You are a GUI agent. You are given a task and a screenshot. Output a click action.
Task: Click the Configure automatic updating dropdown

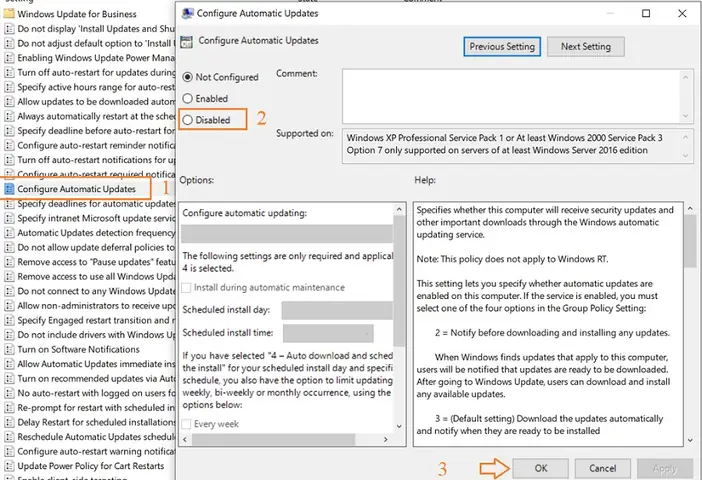[287, 234]
